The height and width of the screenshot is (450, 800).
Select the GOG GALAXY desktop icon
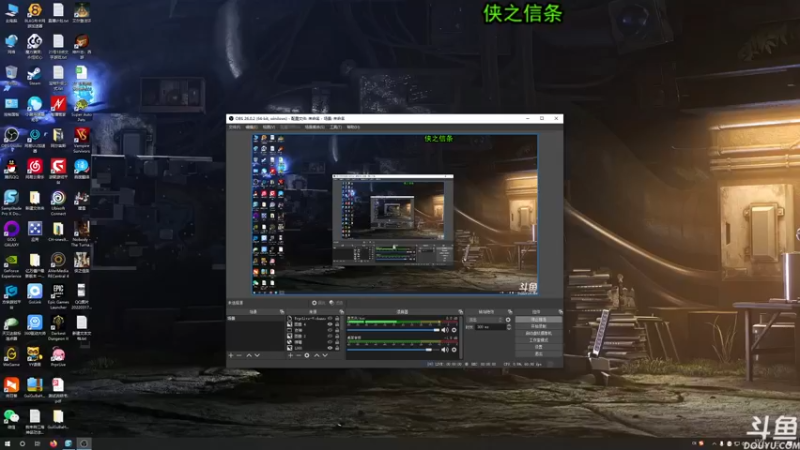(11, 233)
